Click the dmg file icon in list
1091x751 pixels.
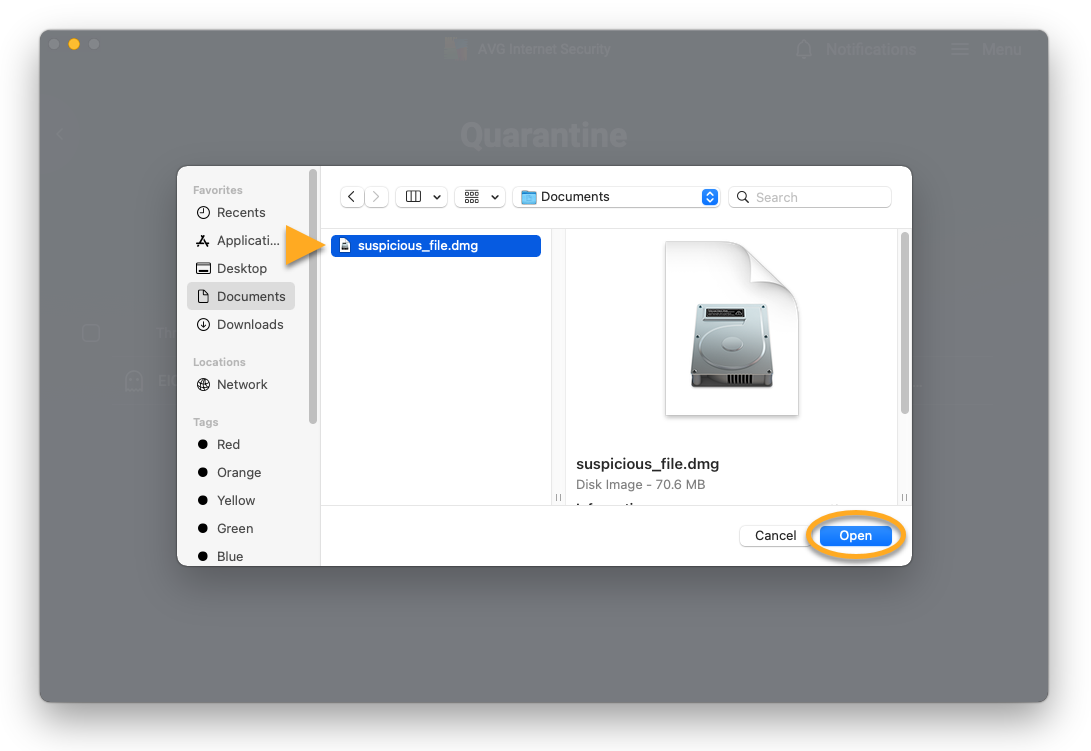pyautogui.click(x=345, y=246)
